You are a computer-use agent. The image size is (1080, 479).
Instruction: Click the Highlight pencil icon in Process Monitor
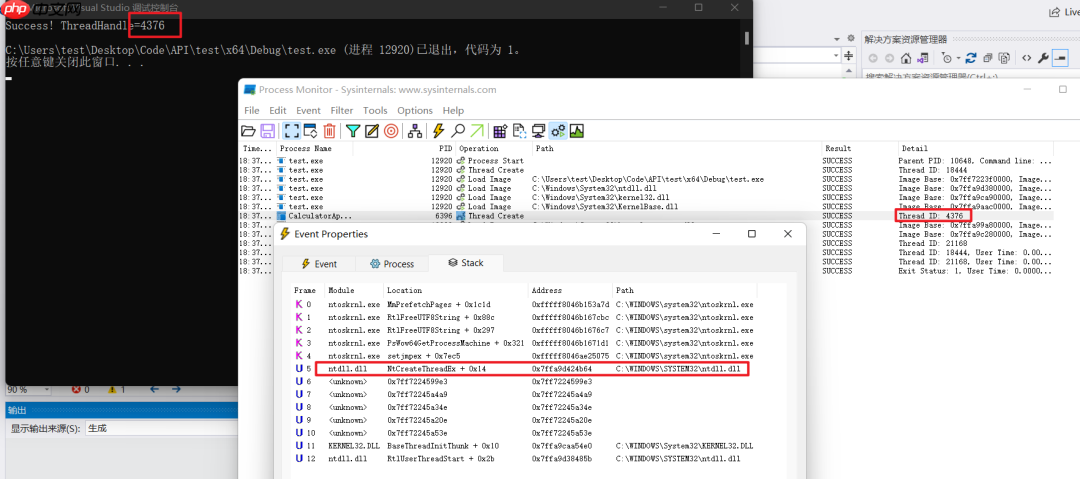pyautogui.click(x=372, y=130)
